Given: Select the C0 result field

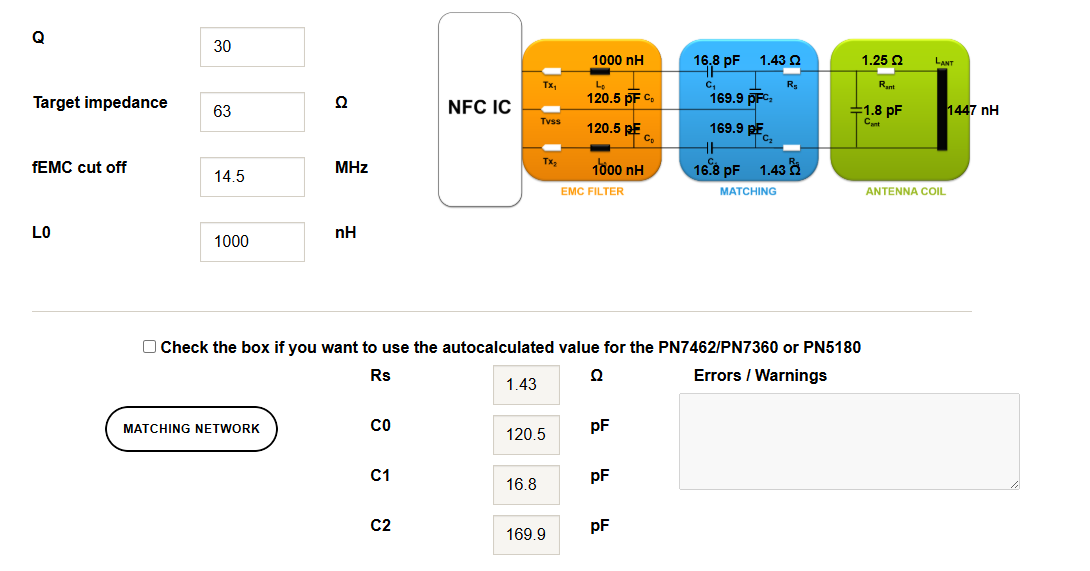Looking at the screenshot, I should [526, 434].
